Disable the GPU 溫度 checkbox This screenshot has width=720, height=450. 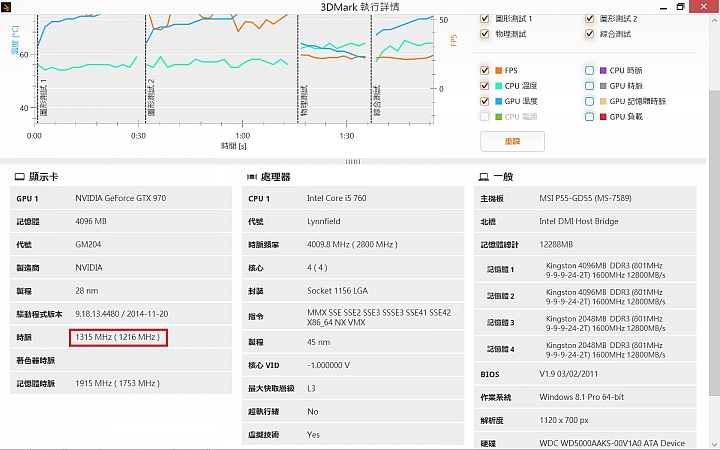pos(484,101)
